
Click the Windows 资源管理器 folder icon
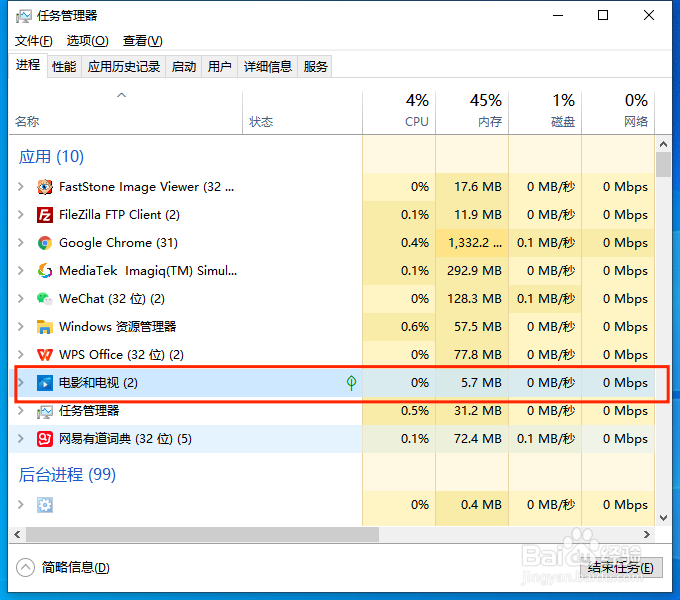pos(45,327)
